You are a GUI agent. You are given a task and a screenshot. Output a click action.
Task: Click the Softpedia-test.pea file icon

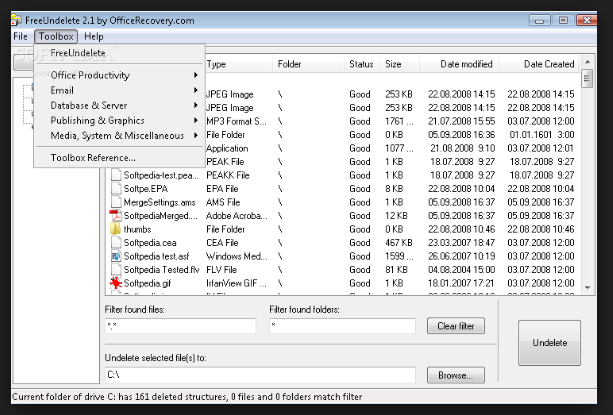tap(116, 175)
